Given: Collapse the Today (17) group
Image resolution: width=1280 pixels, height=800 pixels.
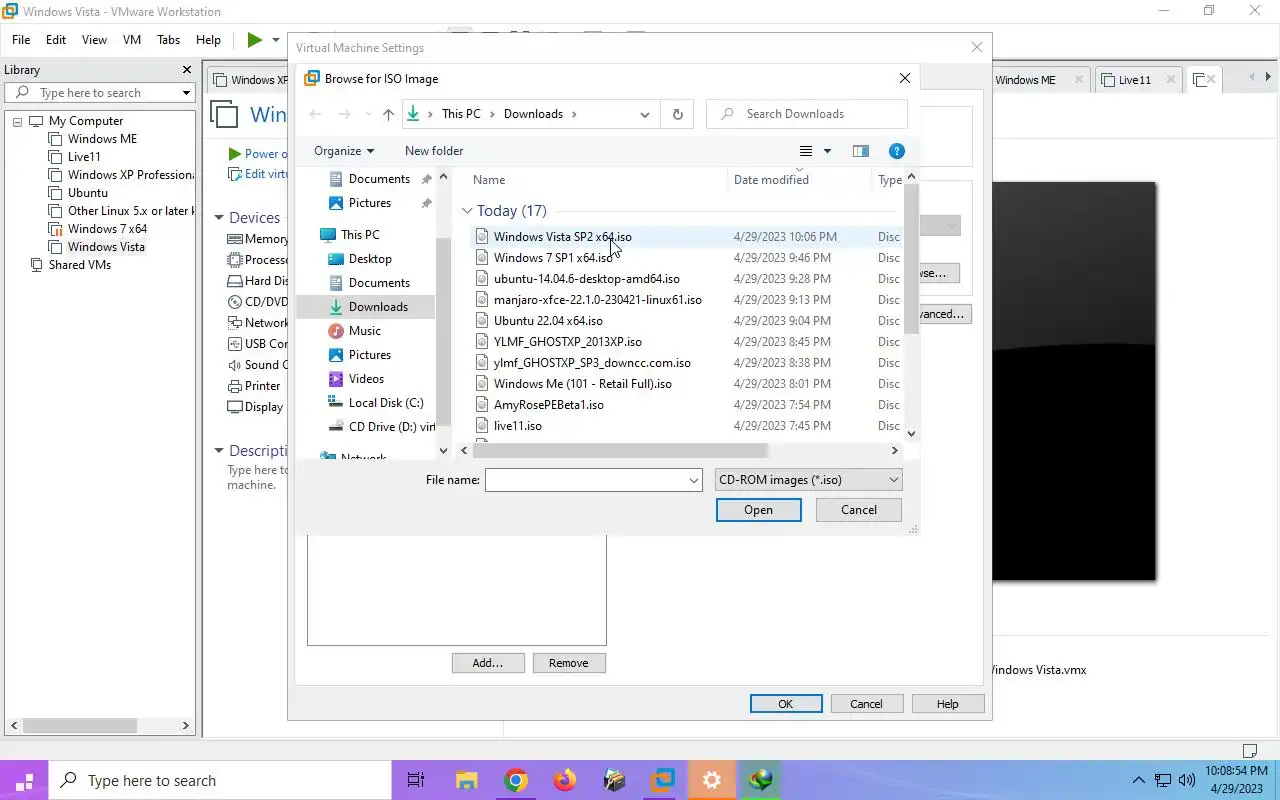Looking at the screenshot, I should 467,211.
